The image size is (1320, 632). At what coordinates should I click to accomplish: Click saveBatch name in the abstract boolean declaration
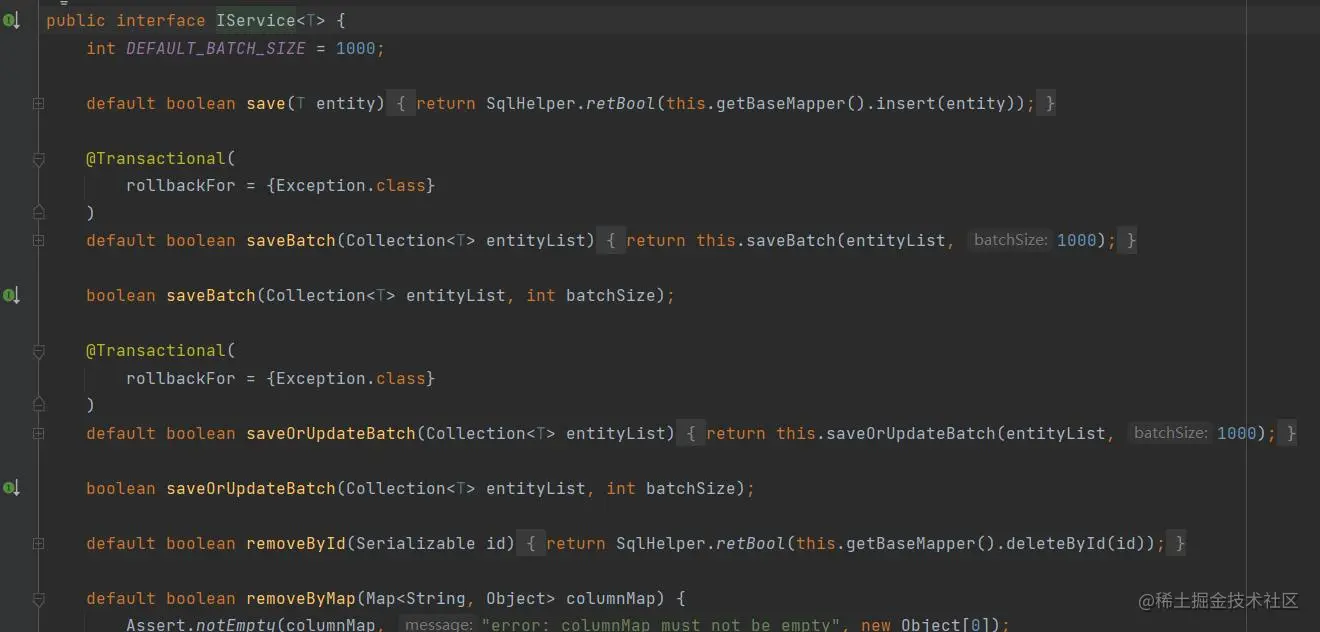(211, 295)
